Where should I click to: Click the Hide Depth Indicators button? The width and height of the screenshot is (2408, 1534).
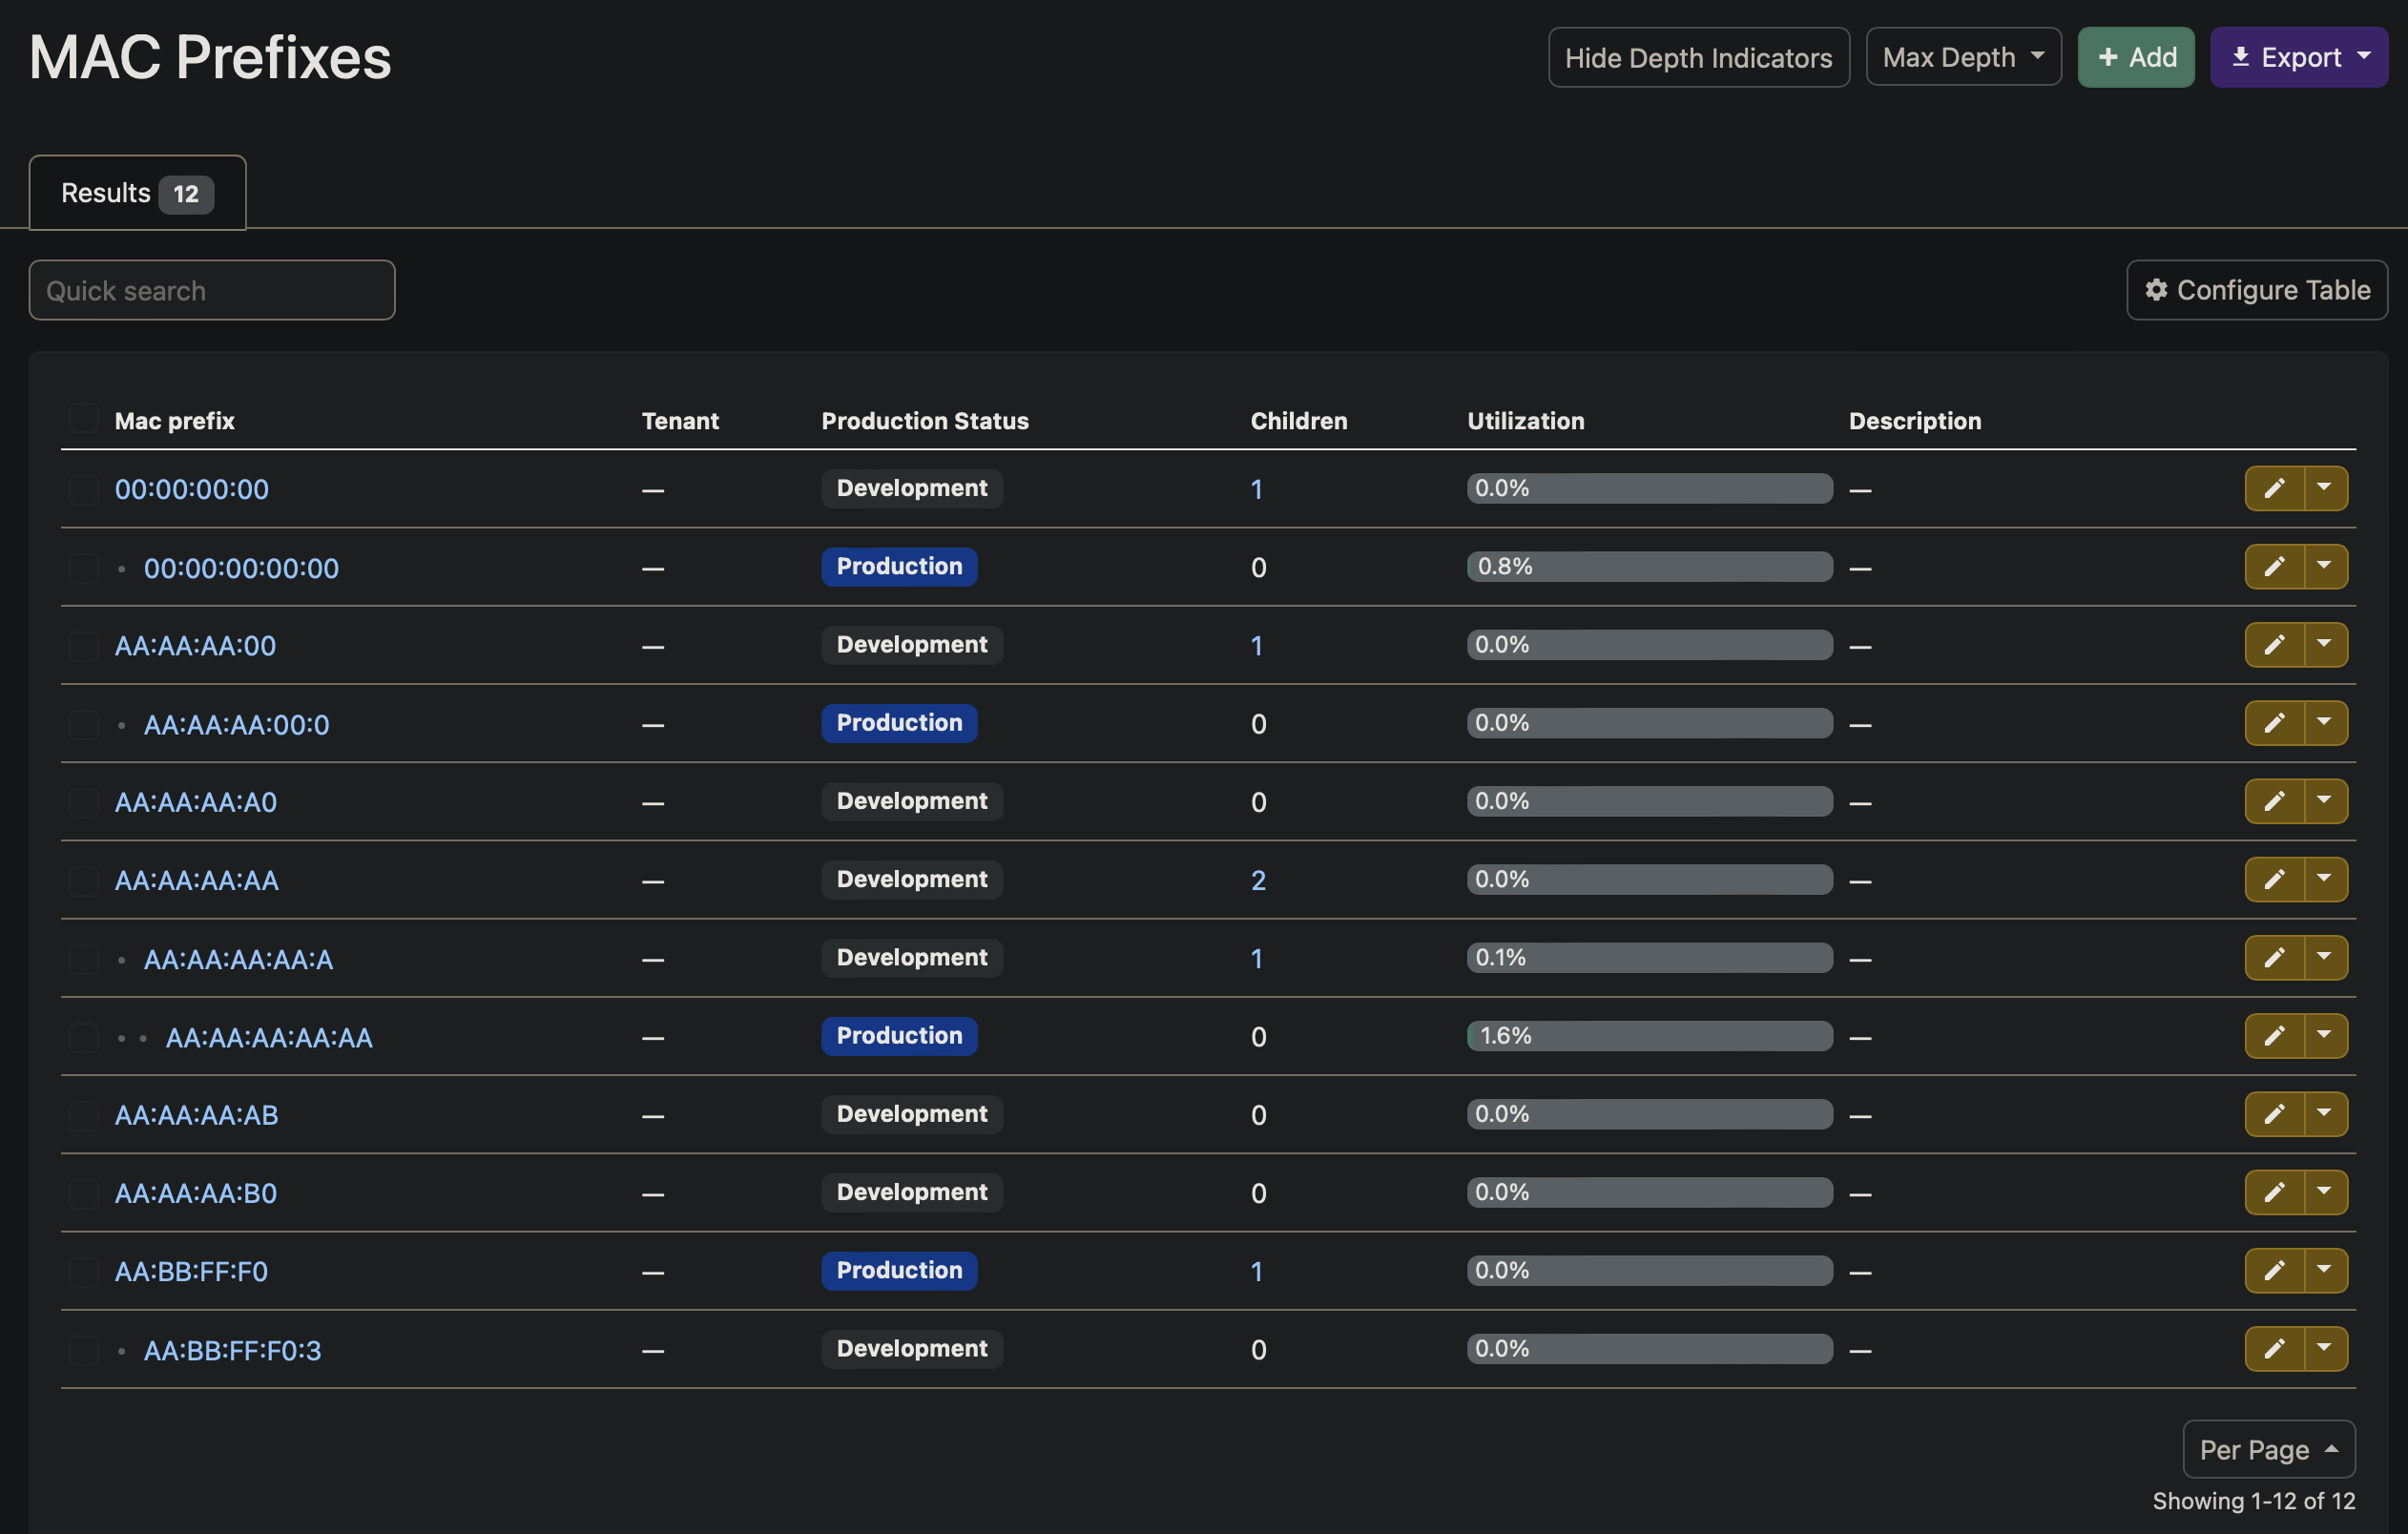1699,57
